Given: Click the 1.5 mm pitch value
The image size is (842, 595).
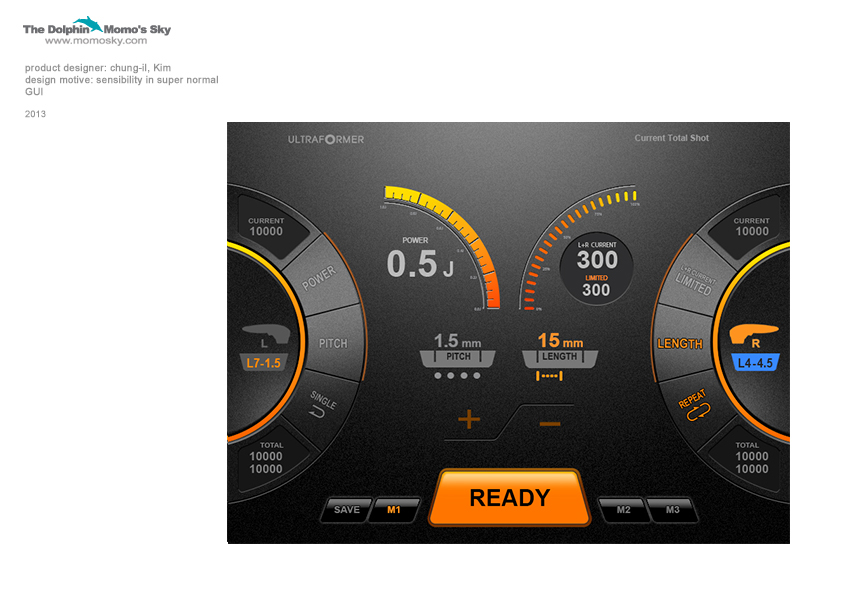Looking at the screenshot, I should click(x=457, y=341).
